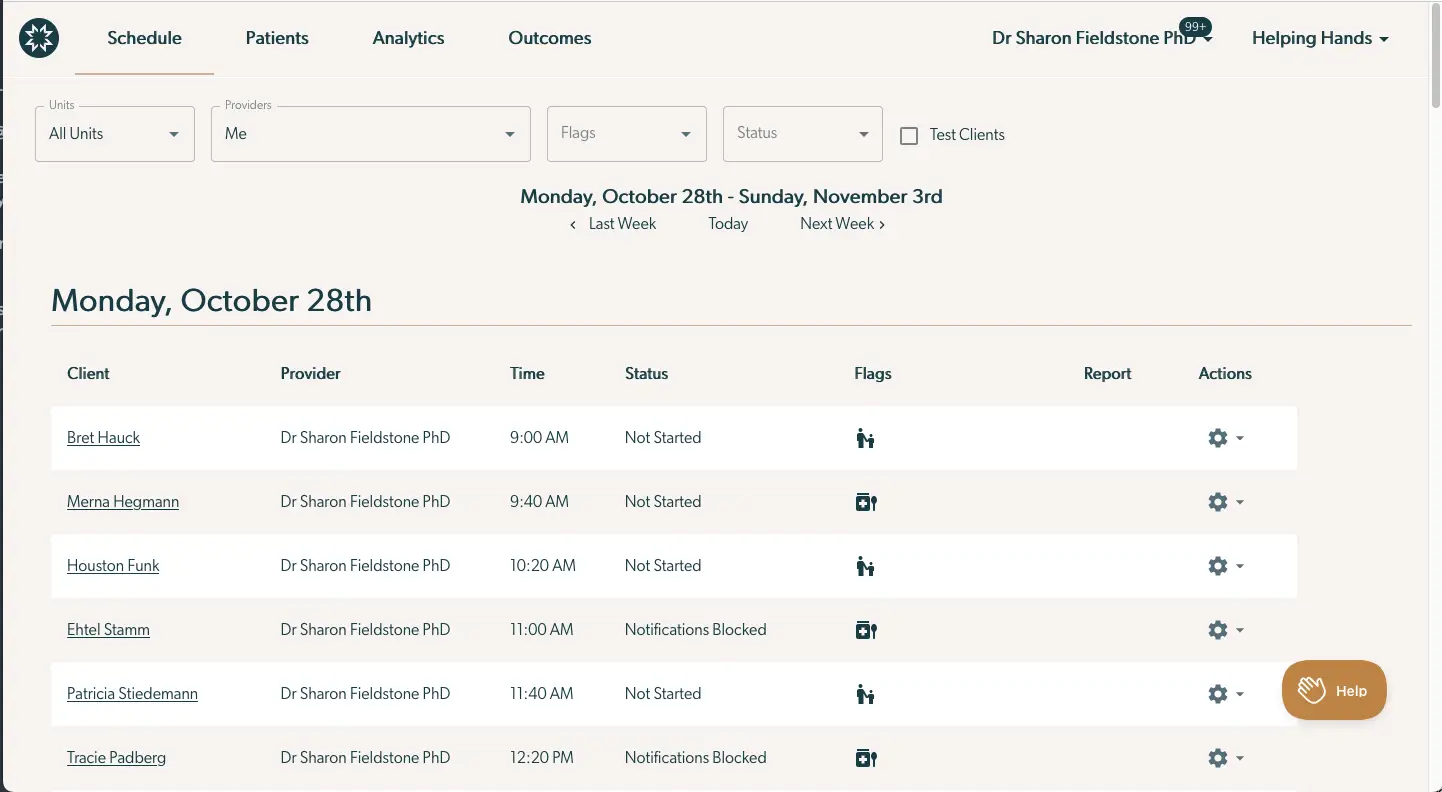Open the actions gear on Tracie Padberg's row
Screen dimensions: 1442x792
(x=1218, y=757)
